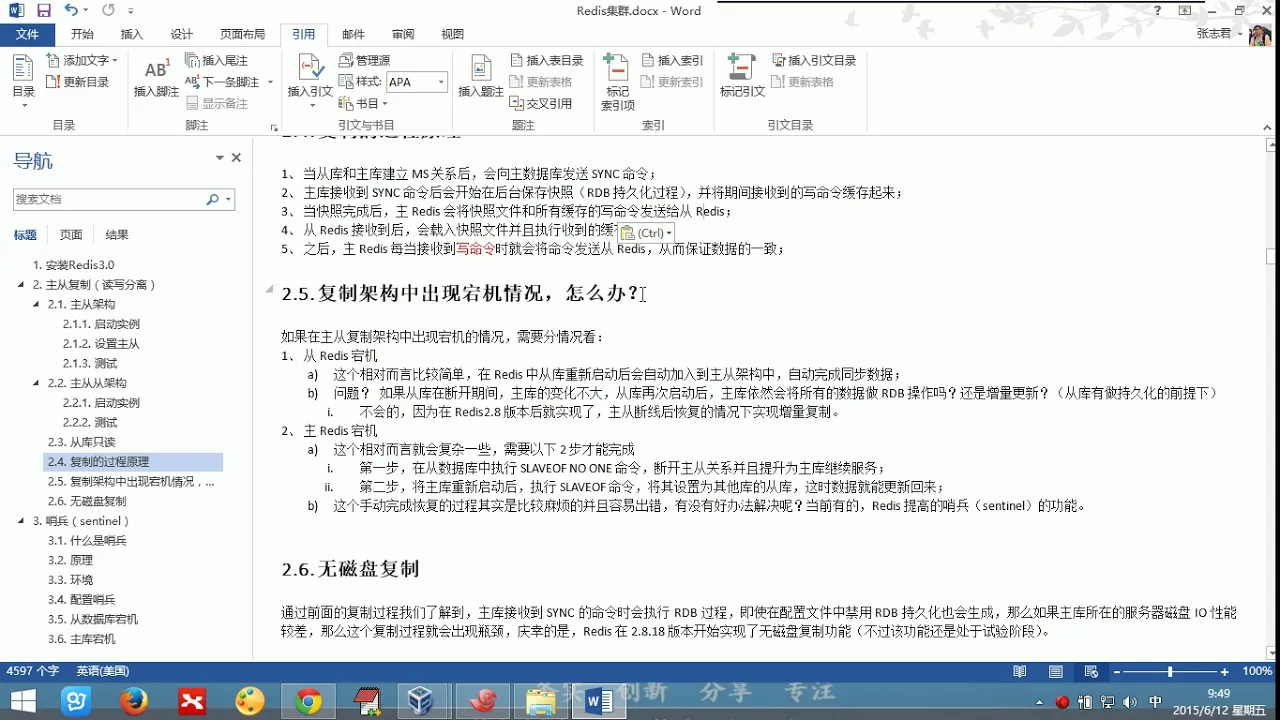This screenshot has height=720, width=1280.
Task: Open the 文件 tab
Action: [28, 34]
